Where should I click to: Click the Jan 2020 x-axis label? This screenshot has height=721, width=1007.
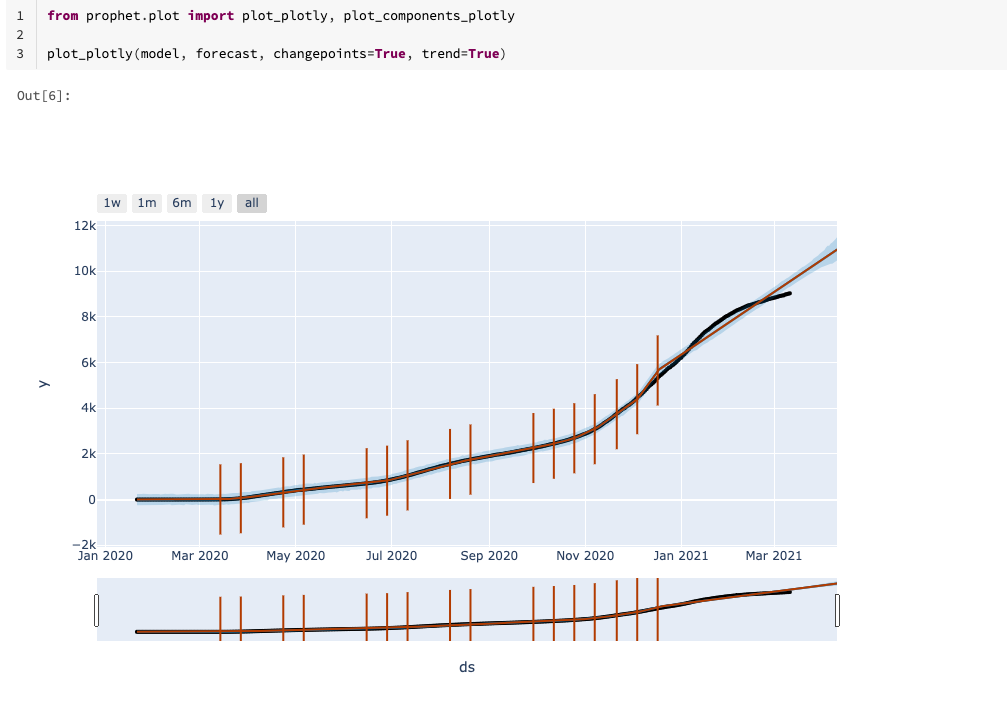(x=105, y=556)
